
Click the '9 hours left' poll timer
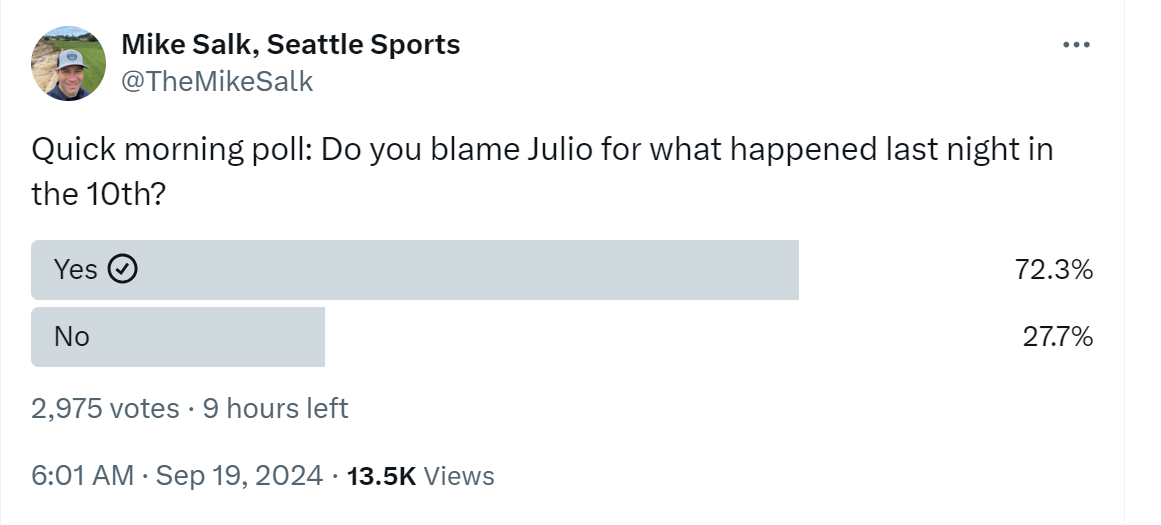click(275, 409)
